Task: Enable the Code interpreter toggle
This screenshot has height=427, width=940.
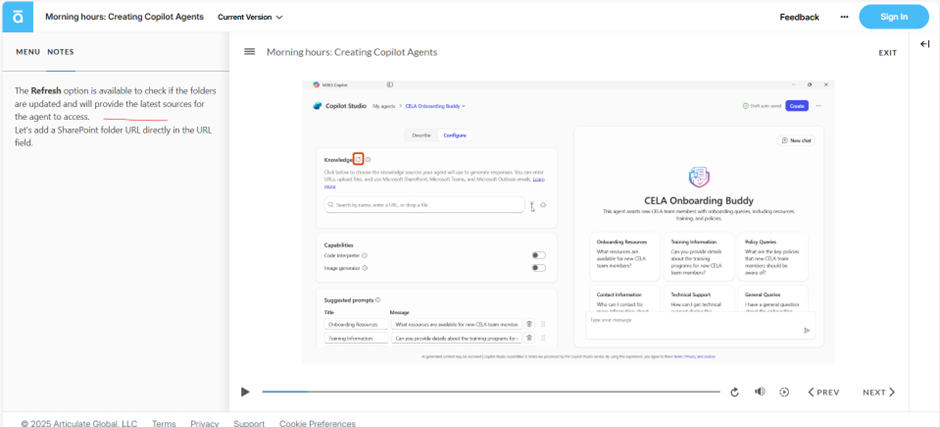Action: click(x=539, y=255)
